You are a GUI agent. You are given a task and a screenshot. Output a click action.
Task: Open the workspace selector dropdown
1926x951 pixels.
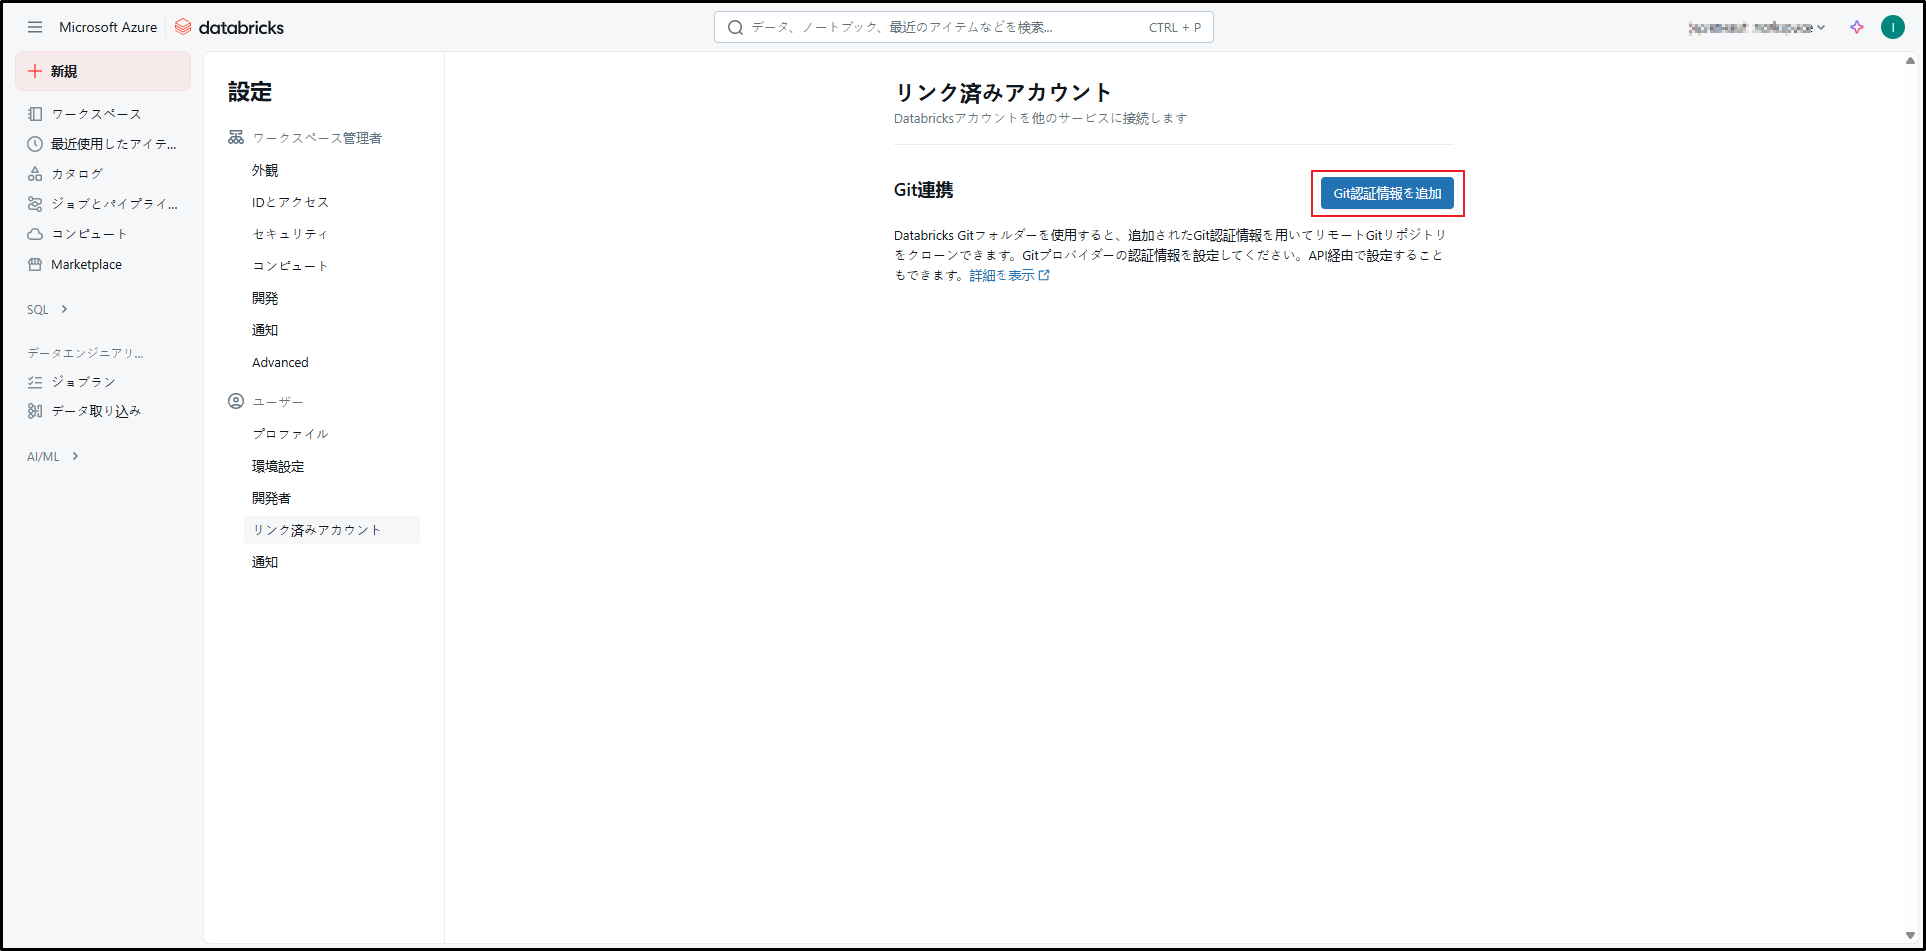click(x=1756, y=27)
